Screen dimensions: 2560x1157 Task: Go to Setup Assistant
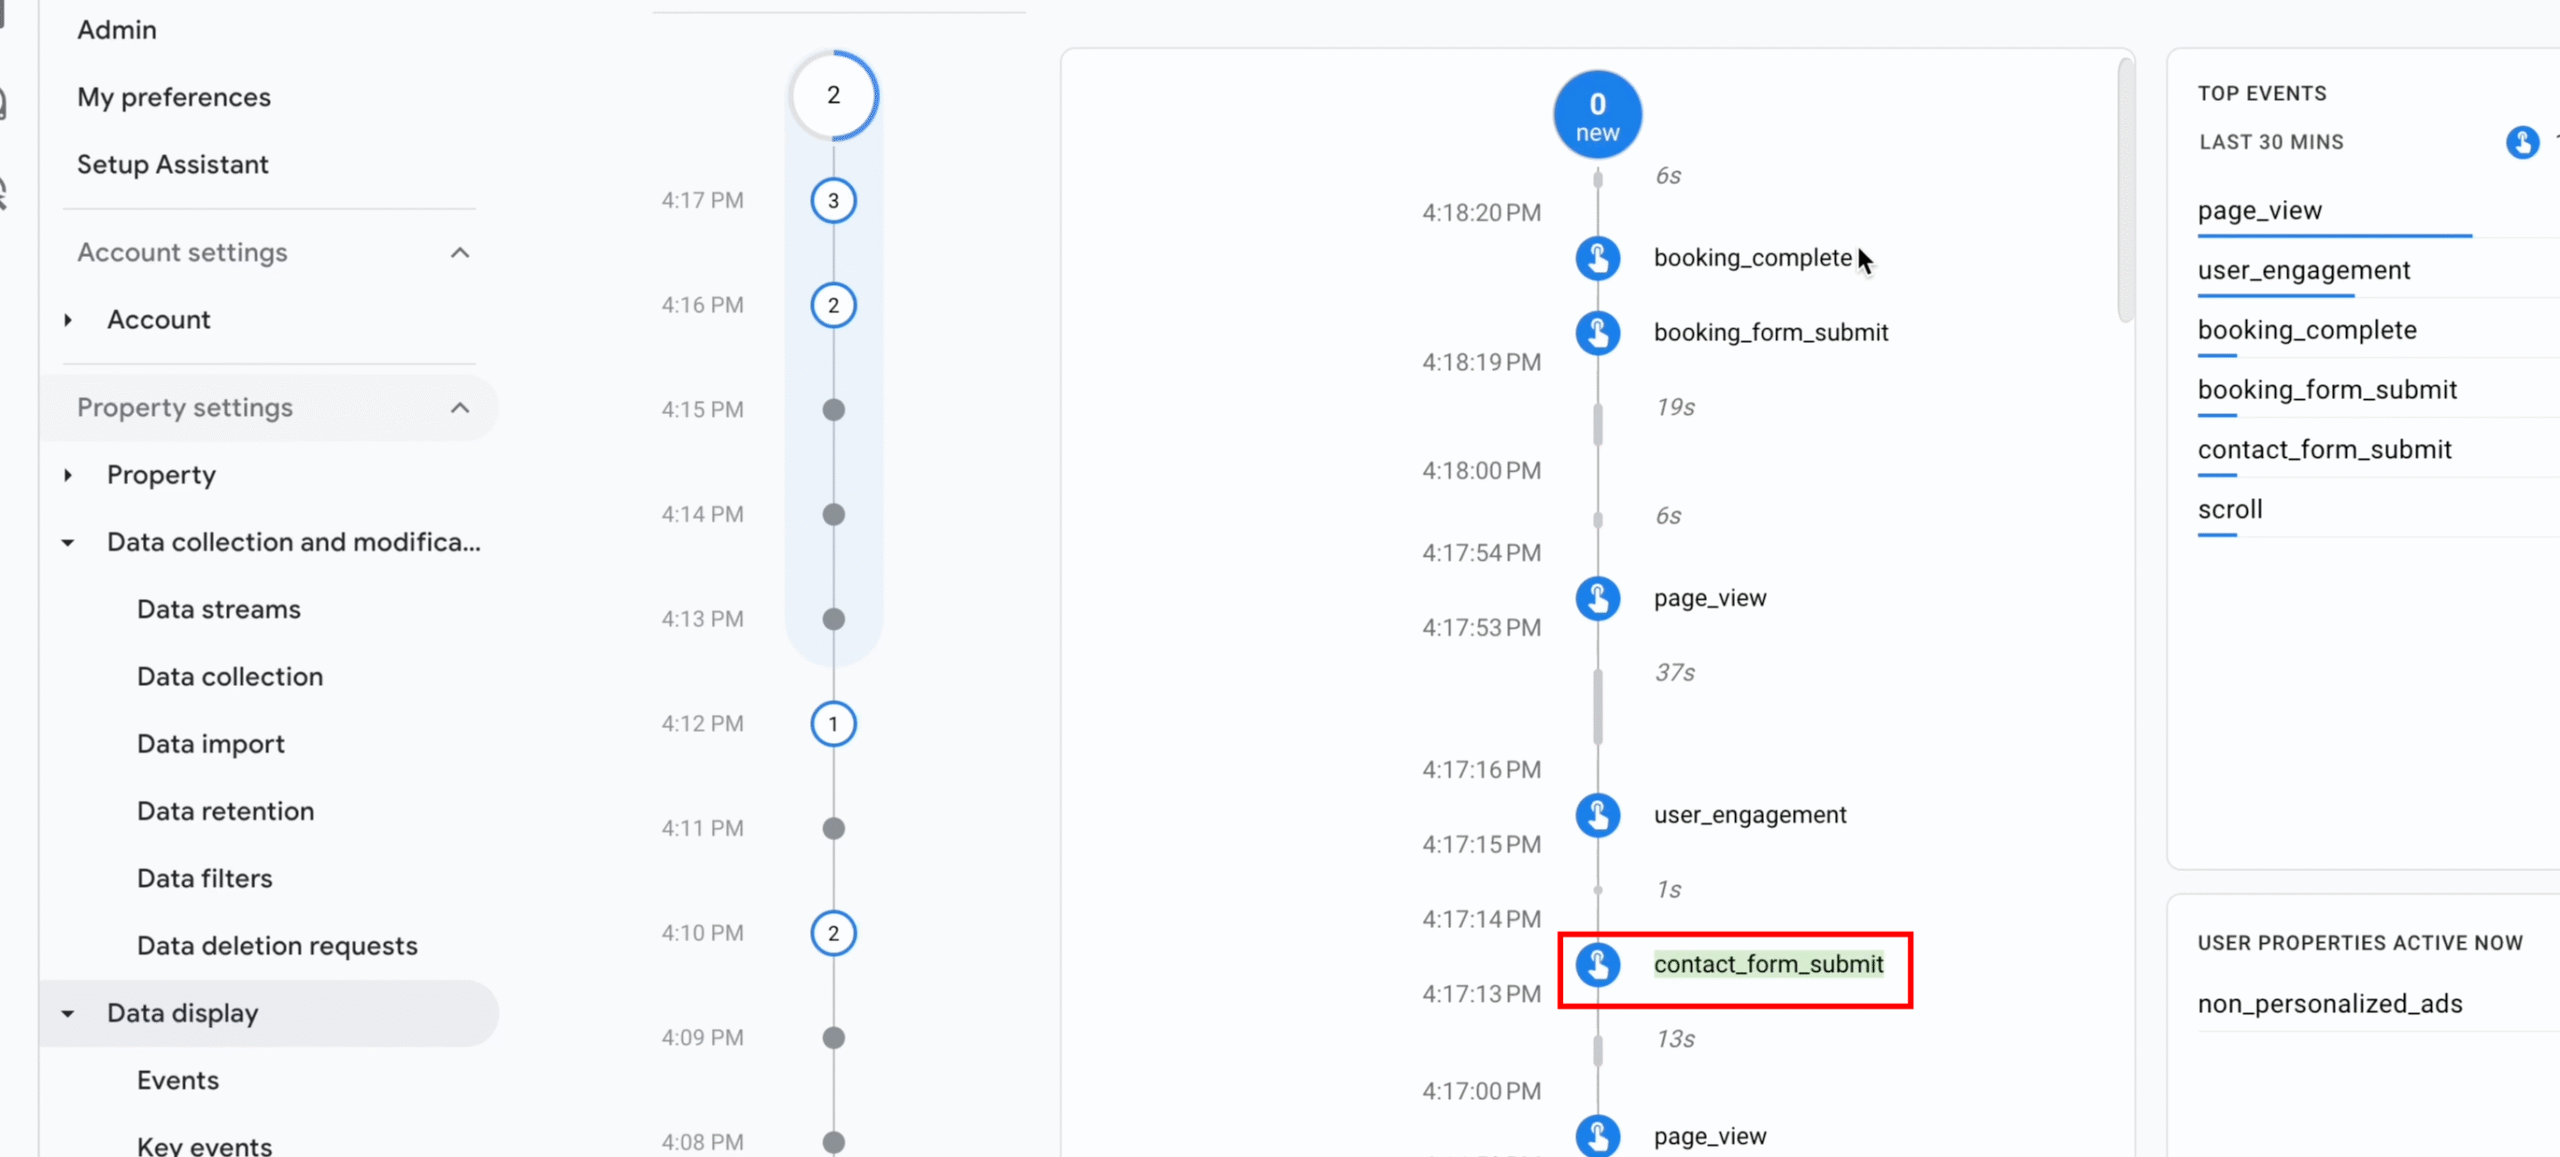point(172,165)
